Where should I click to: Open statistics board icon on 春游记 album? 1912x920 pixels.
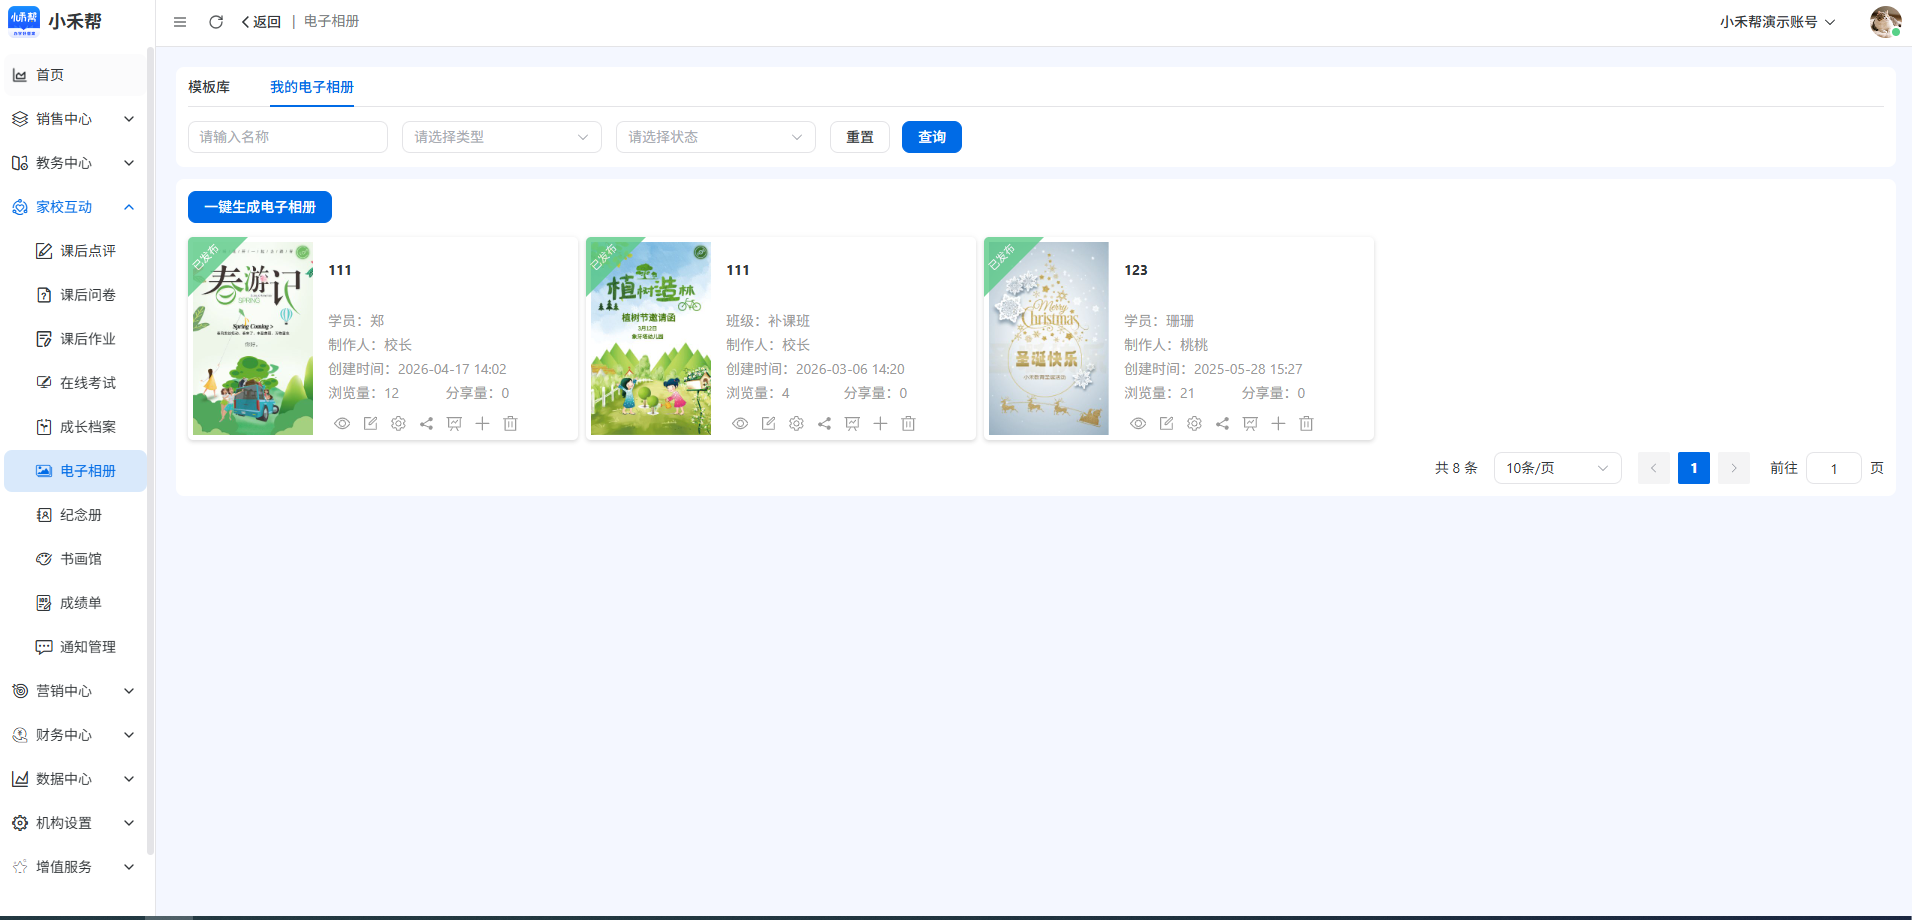[454, 424]
